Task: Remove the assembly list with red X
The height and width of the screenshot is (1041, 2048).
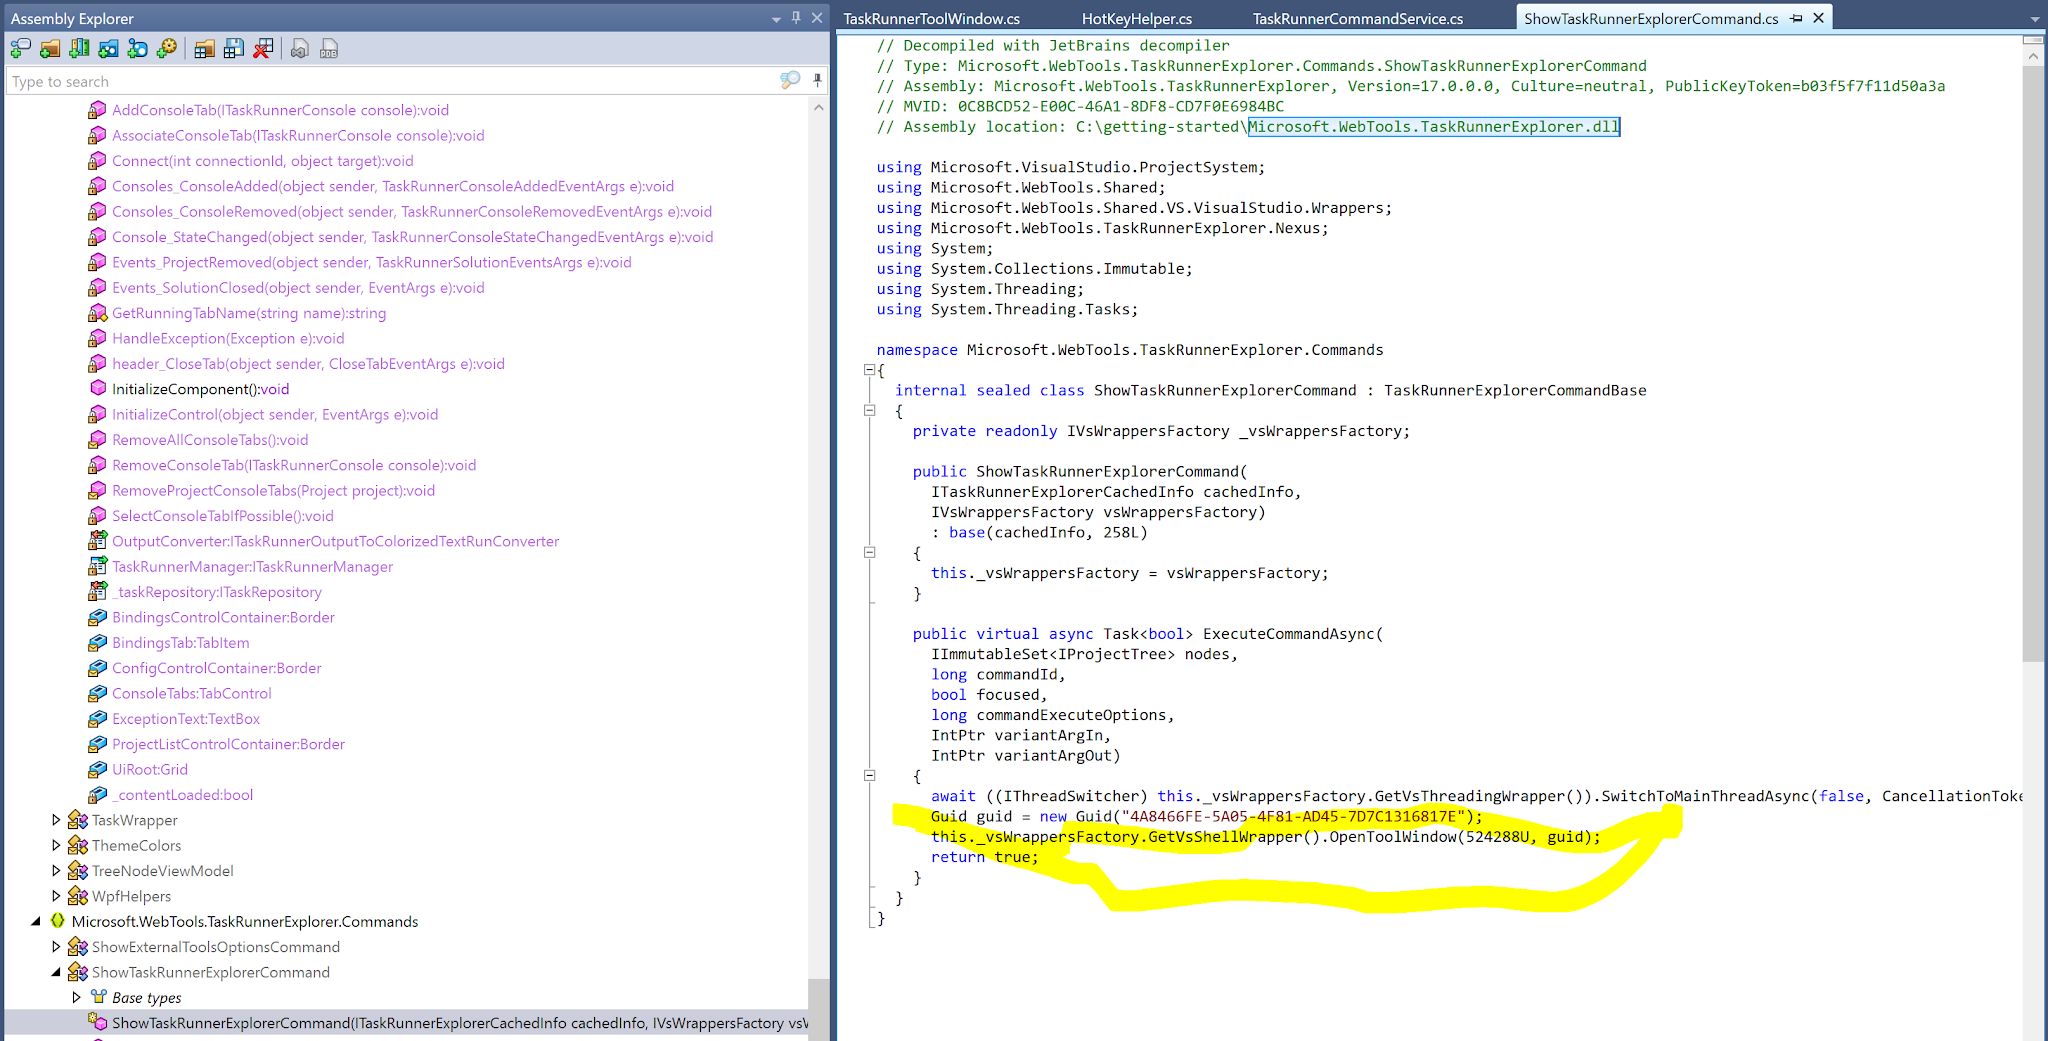Action: [x=263, y=48]
